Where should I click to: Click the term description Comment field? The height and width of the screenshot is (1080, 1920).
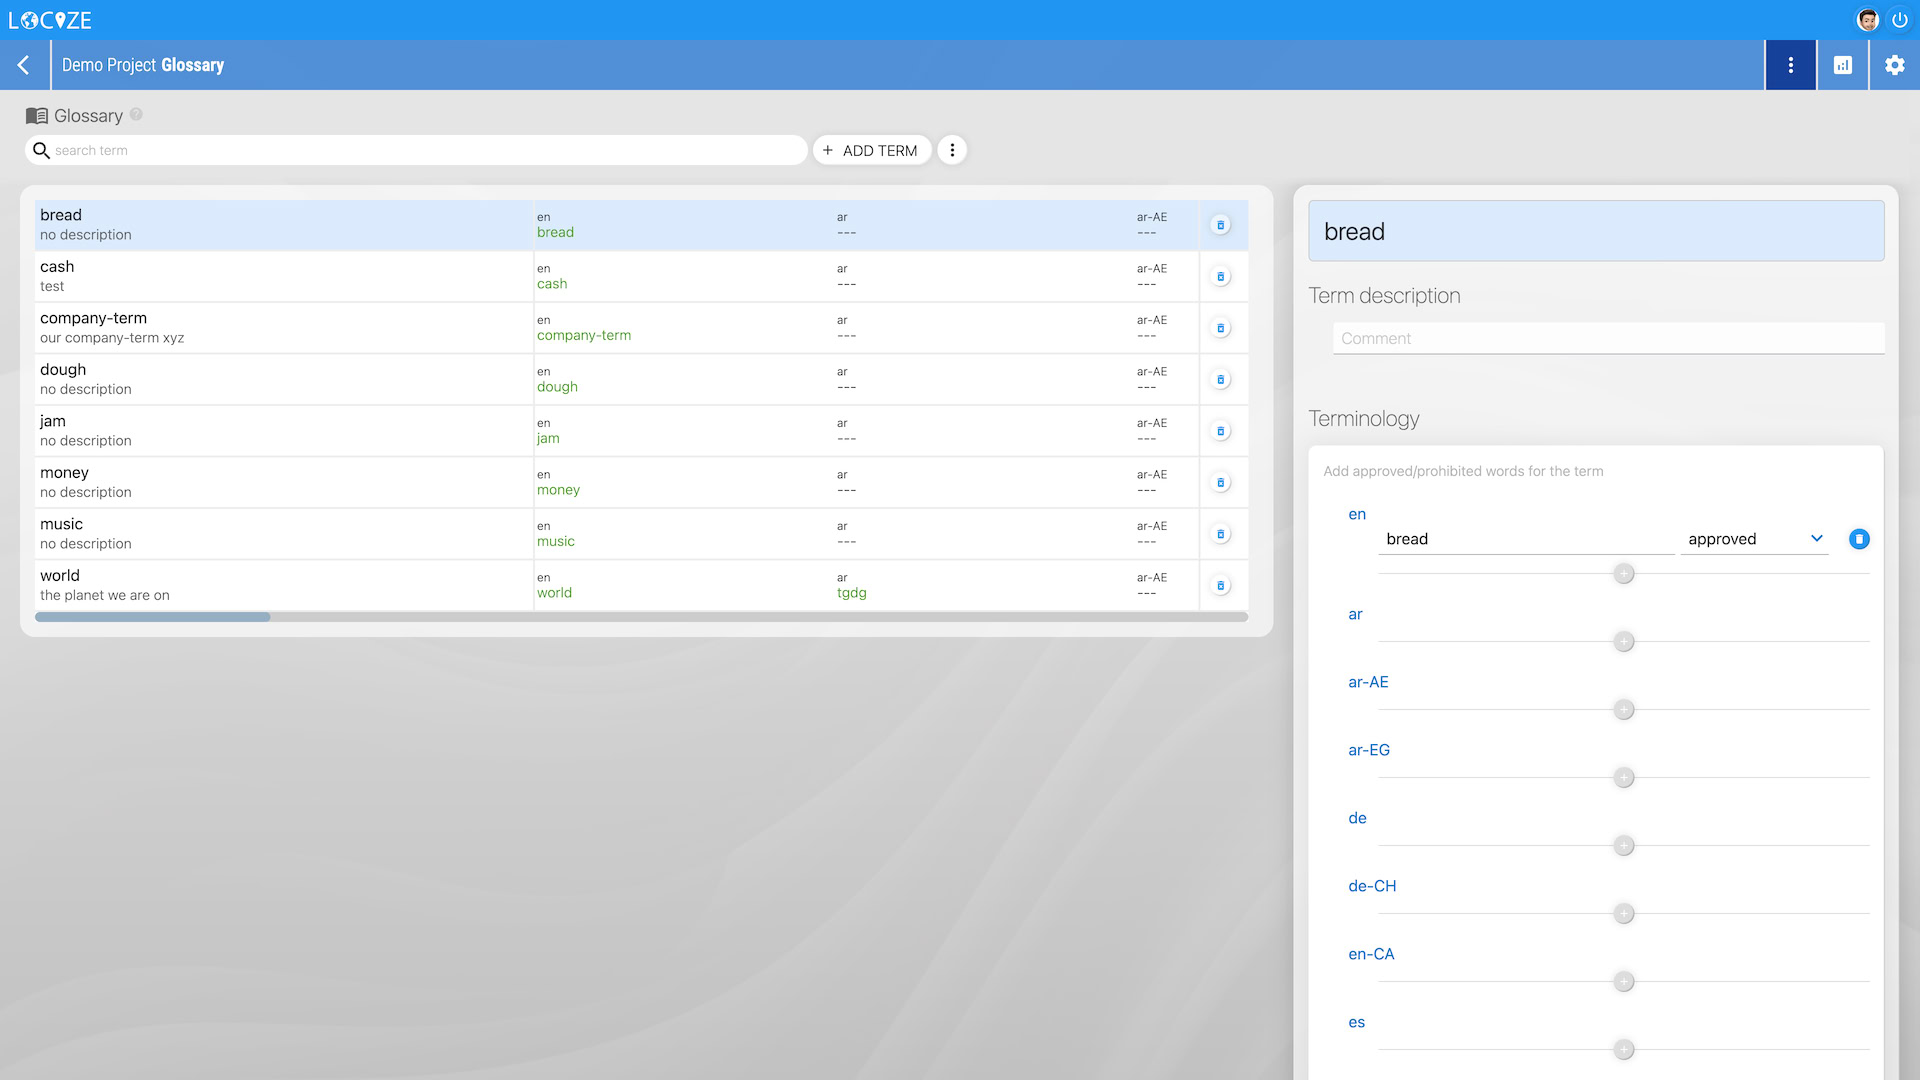coord(1607,338)
